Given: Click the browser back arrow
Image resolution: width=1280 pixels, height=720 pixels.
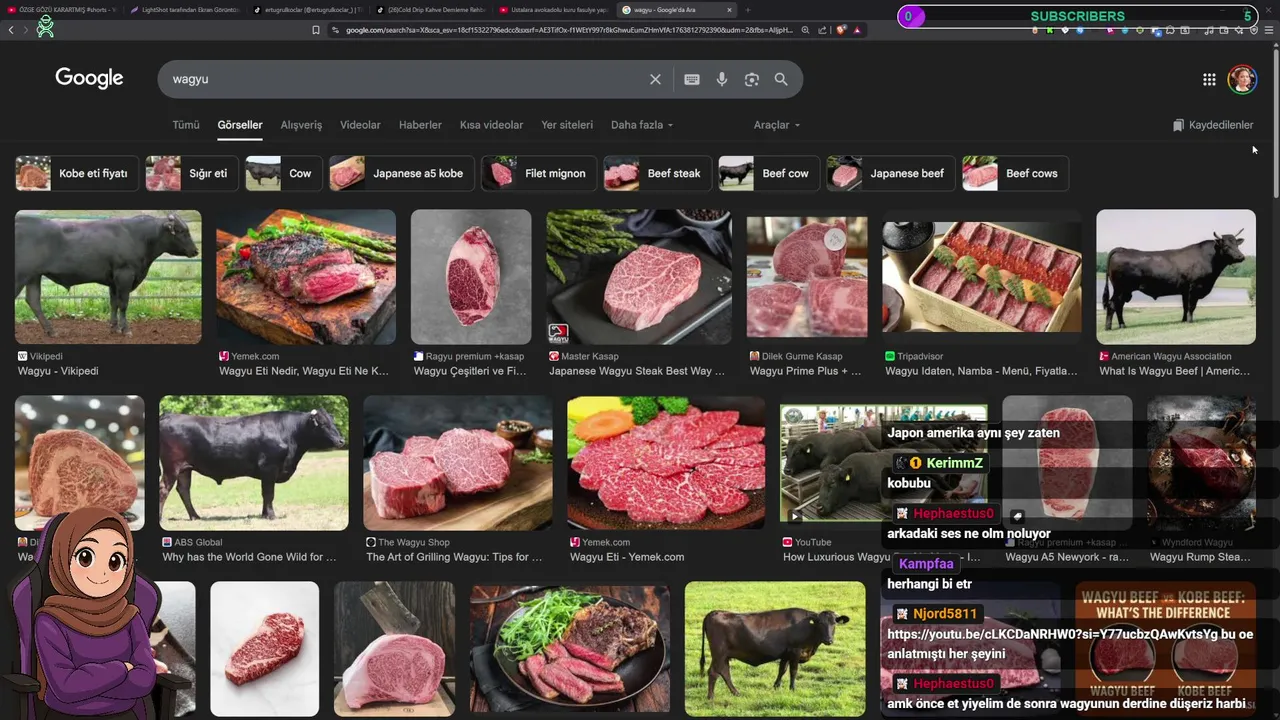Looking at the screenshot, I should (x=11, y=30).
